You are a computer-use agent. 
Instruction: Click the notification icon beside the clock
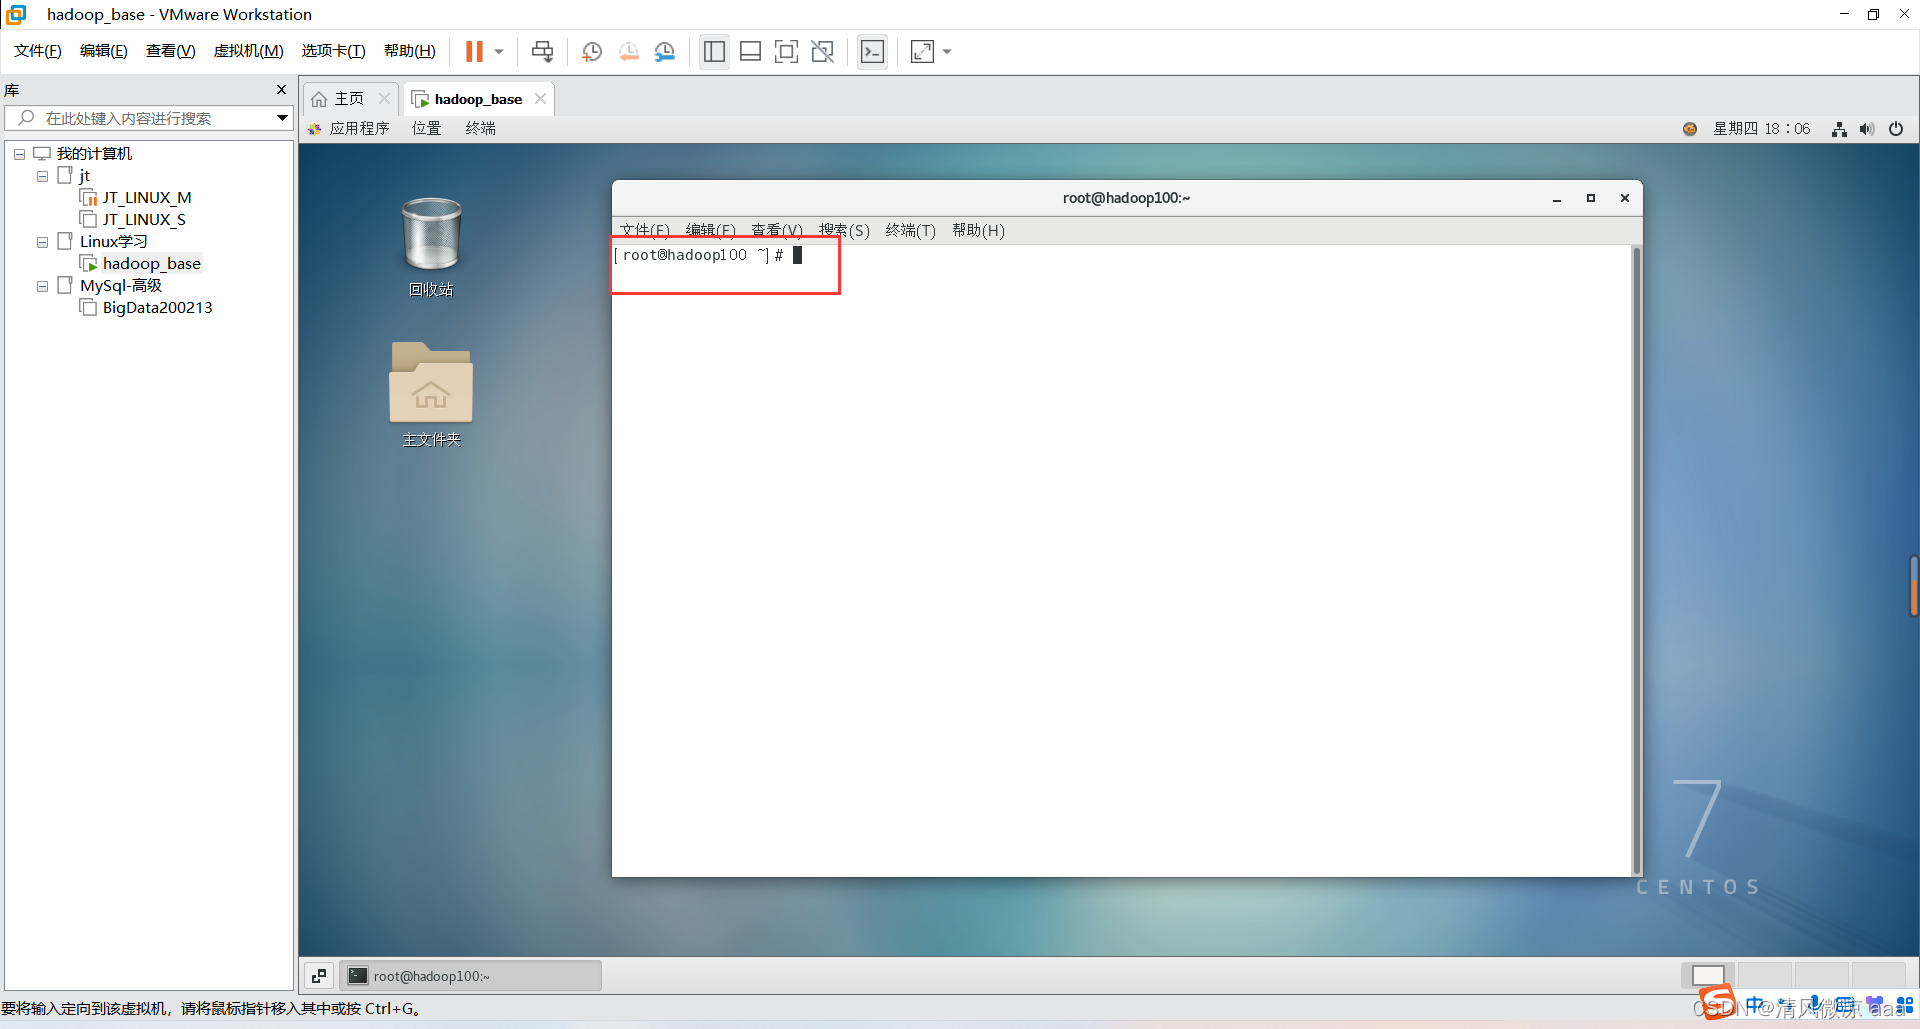[1690, 129]
